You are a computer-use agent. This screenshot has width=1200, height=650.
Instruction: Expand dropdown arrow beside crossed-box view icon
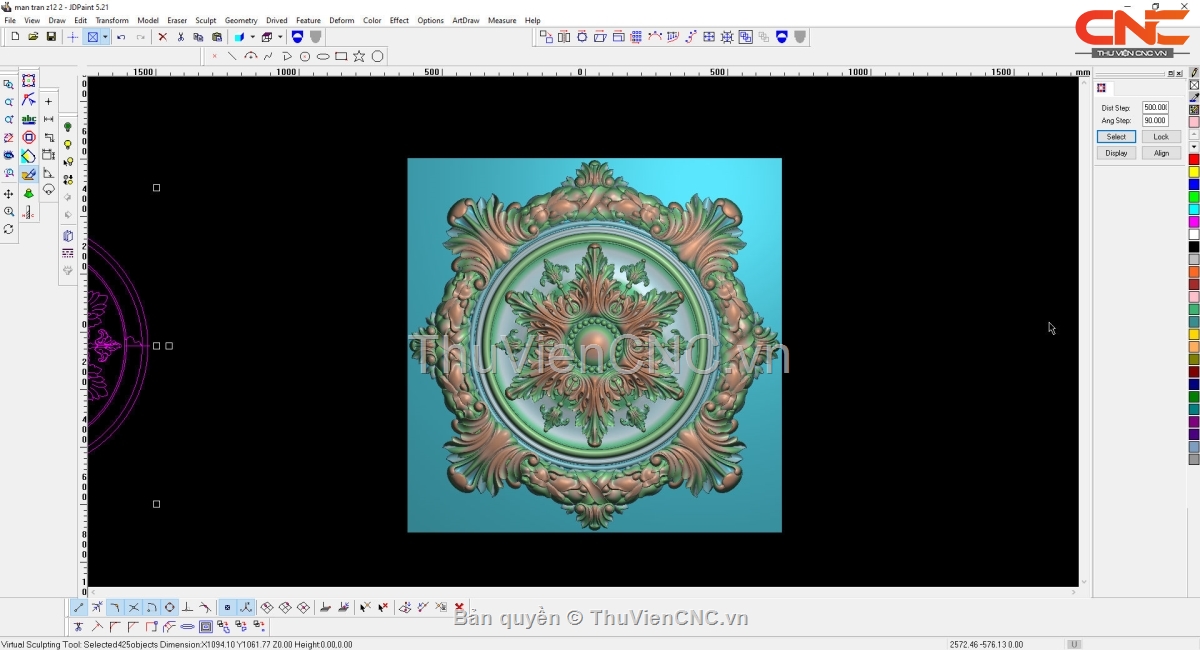[105, 37]
